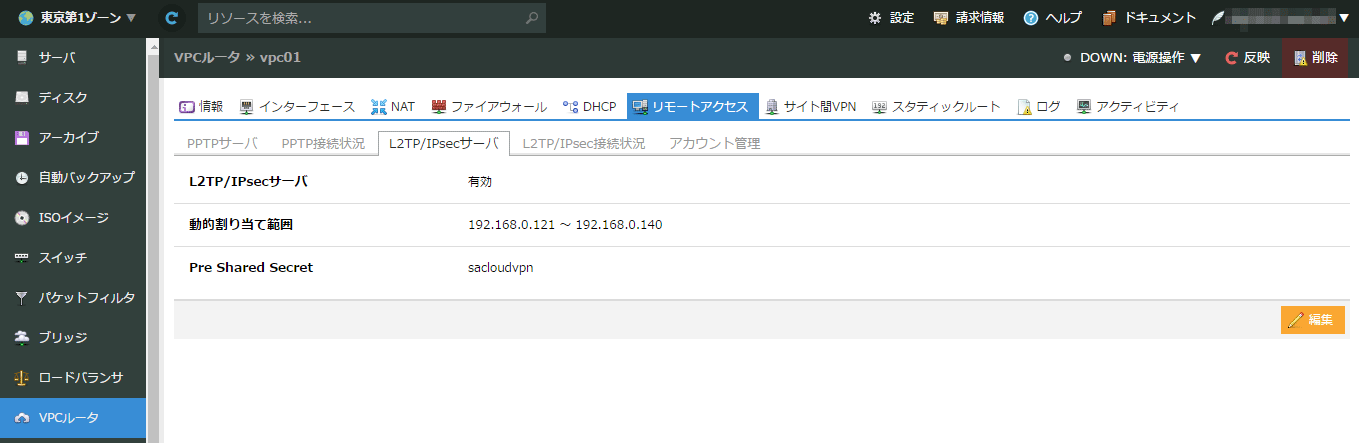The width and height of the screenshot is (1359, 443).
Task: Click the feather account icon
Action: pyautogui.click(x=1218, y=18)
